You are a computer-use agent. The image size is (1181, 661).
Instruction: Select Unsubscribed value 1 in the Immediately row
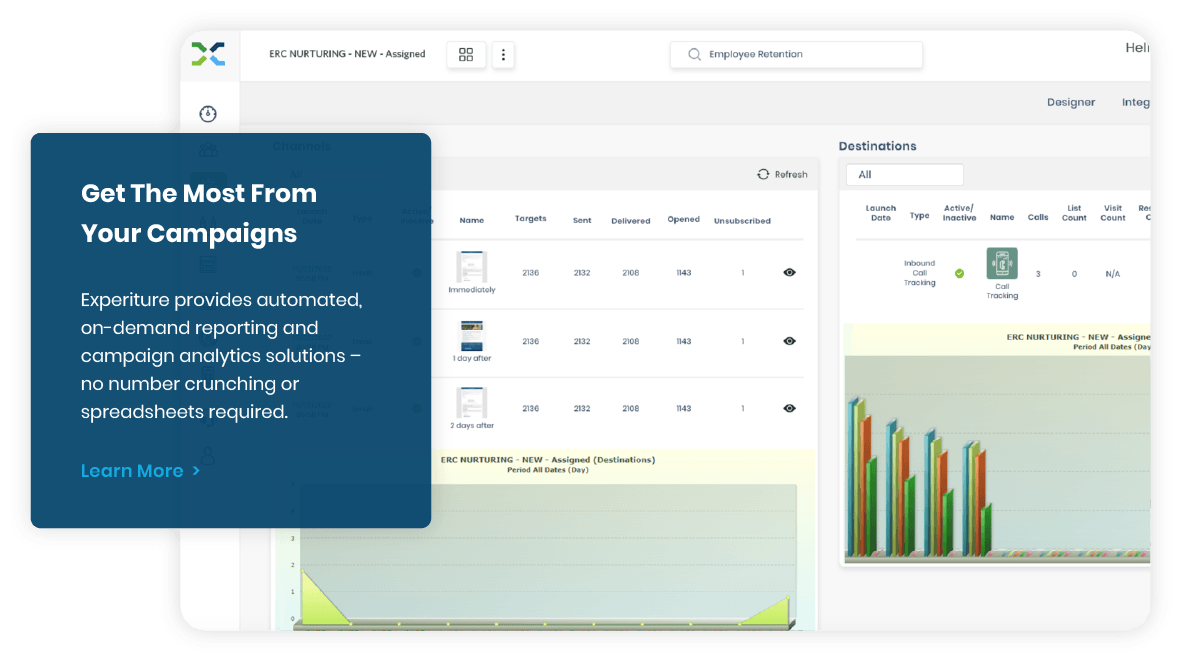coord(743,273)
